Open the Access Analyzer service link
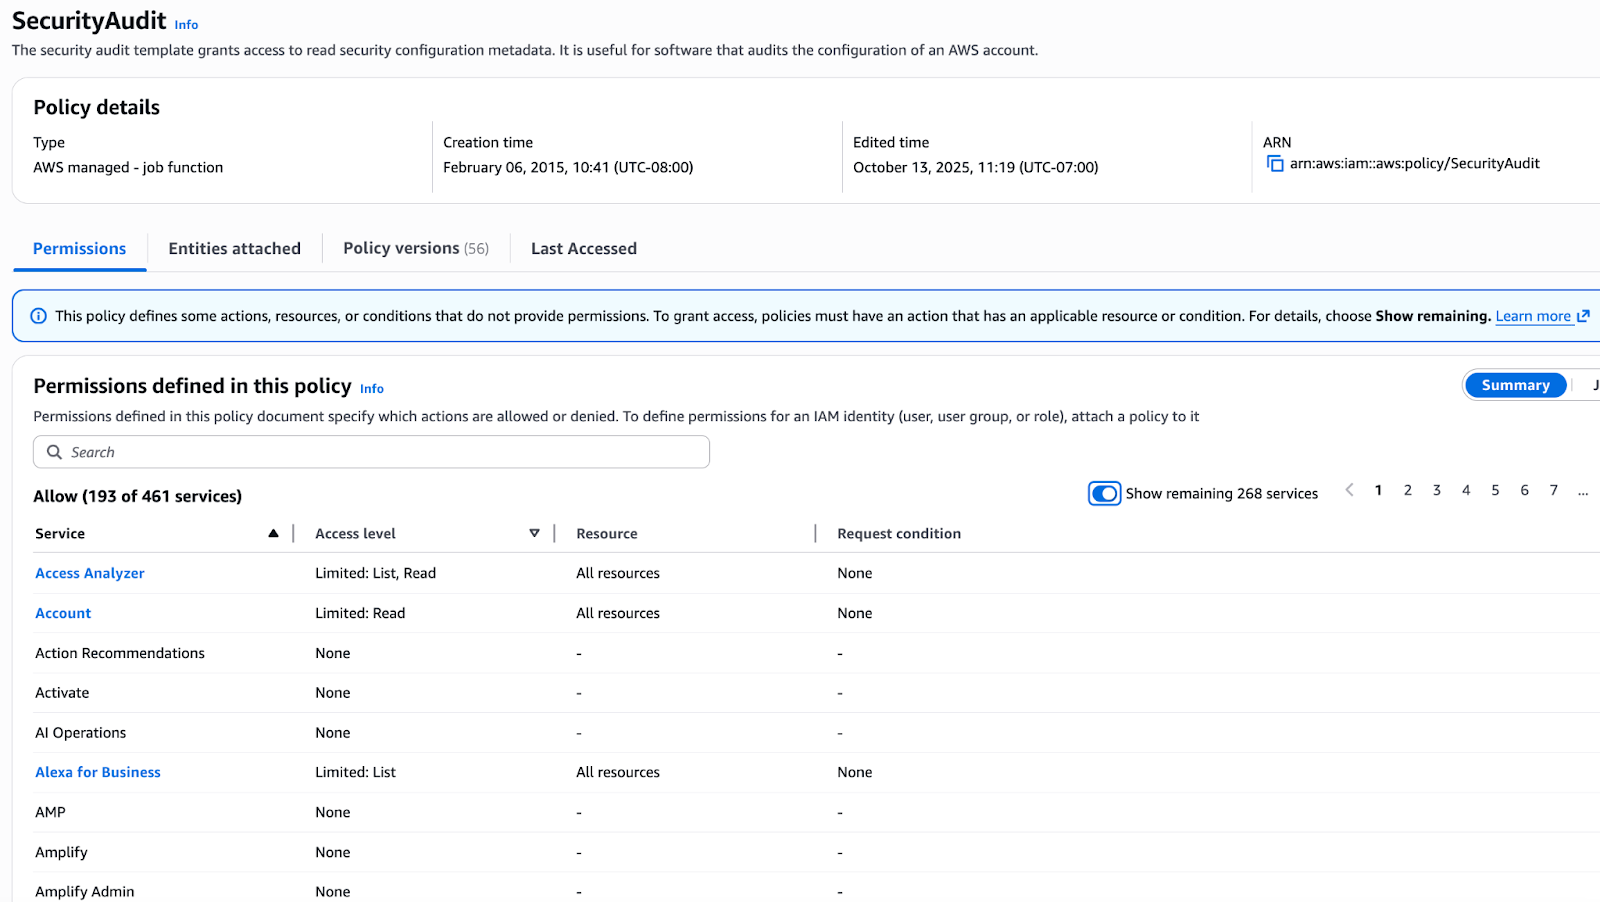The image size is (1600, 902). [90, 573]
